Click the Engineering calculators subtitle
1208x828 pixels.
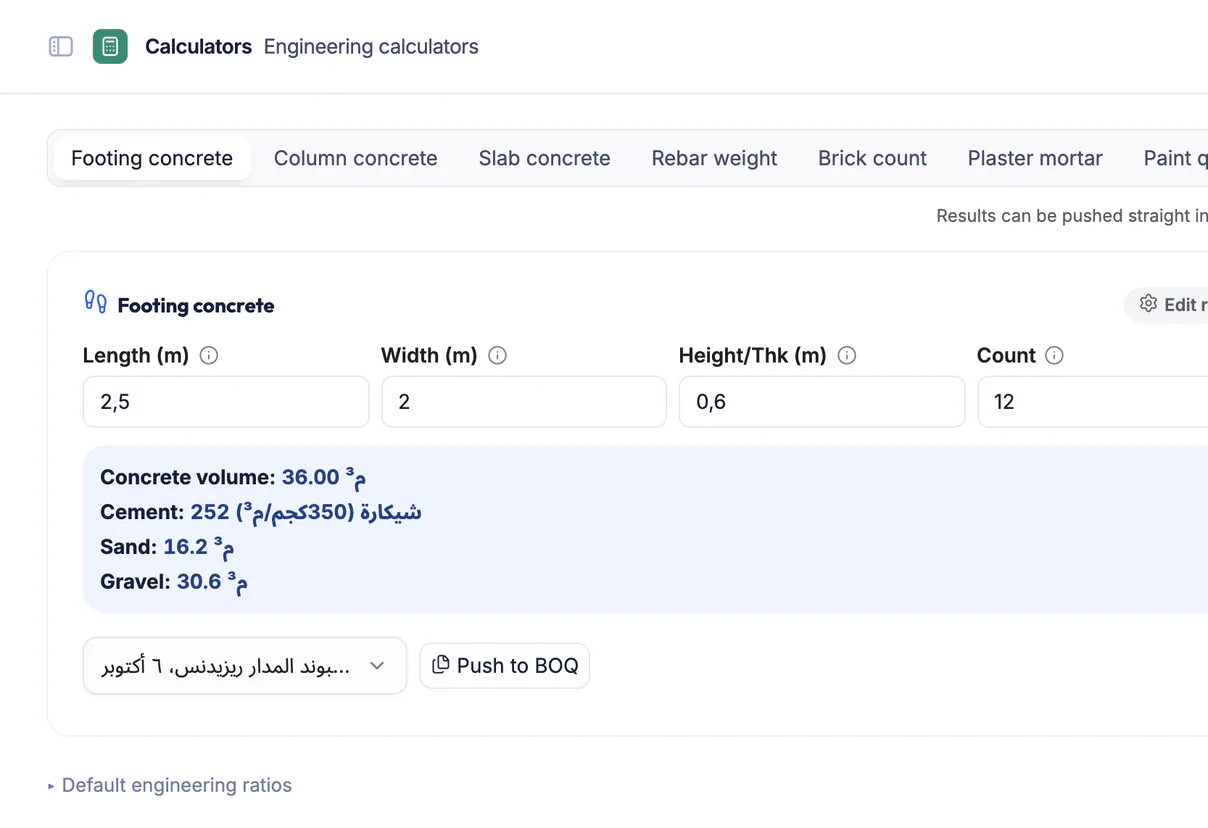click(371, 46)
